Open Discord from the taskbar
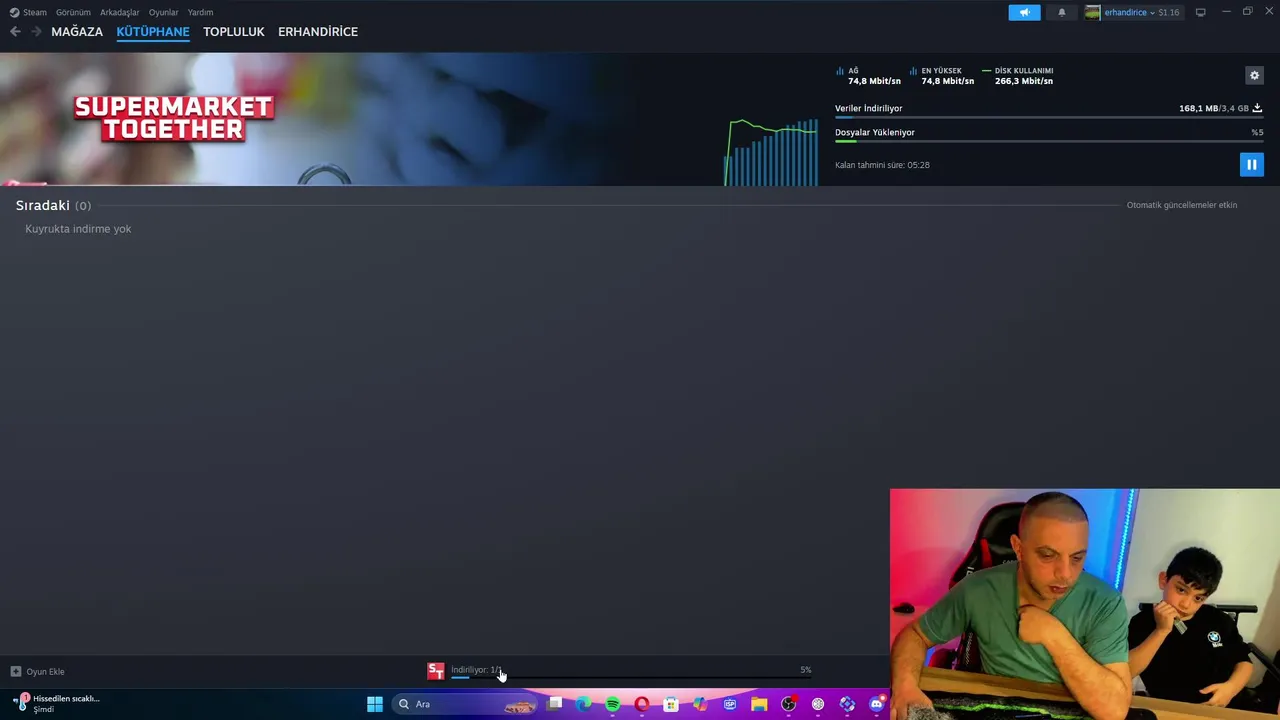 (x=877, y=704)
